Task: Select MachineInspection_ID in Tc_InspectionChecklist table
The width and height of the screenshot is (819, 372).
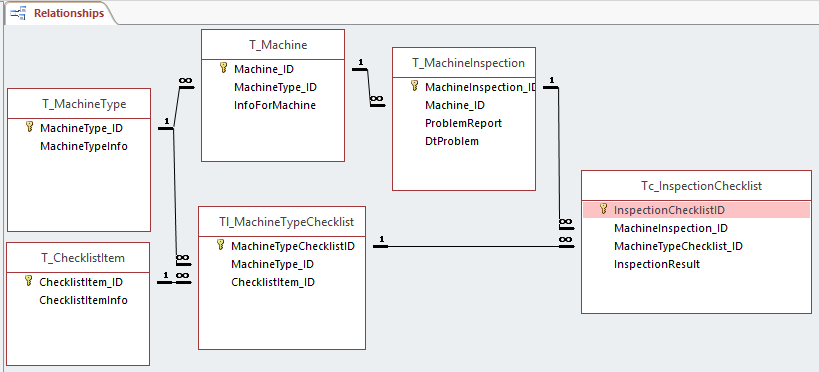Action: coord(671,228)
